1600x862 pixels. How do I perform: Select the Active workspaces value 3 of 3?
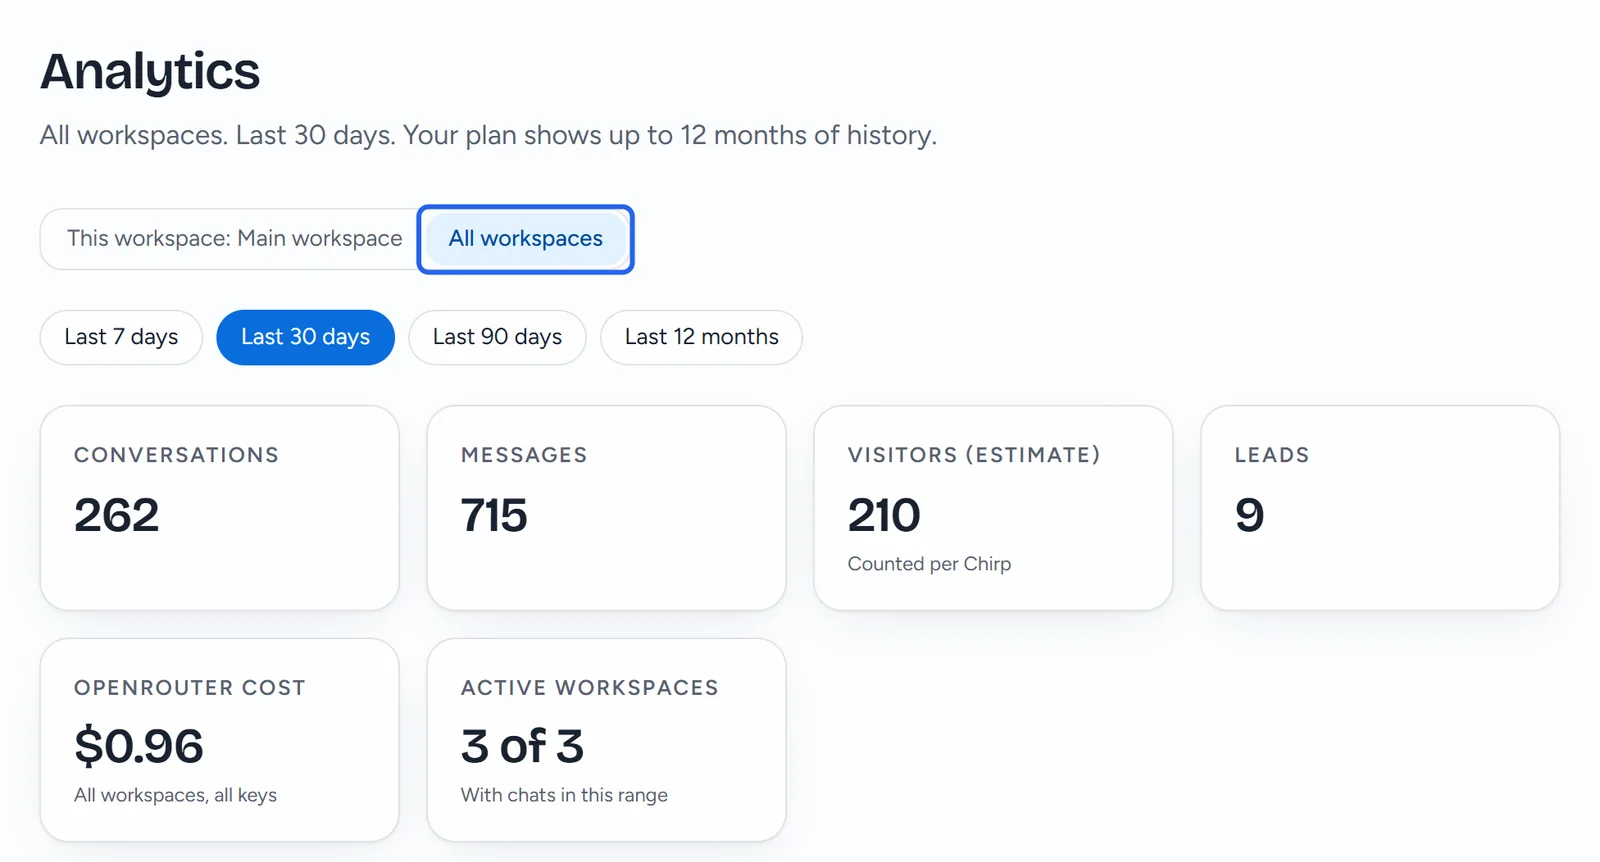(522, 746)
